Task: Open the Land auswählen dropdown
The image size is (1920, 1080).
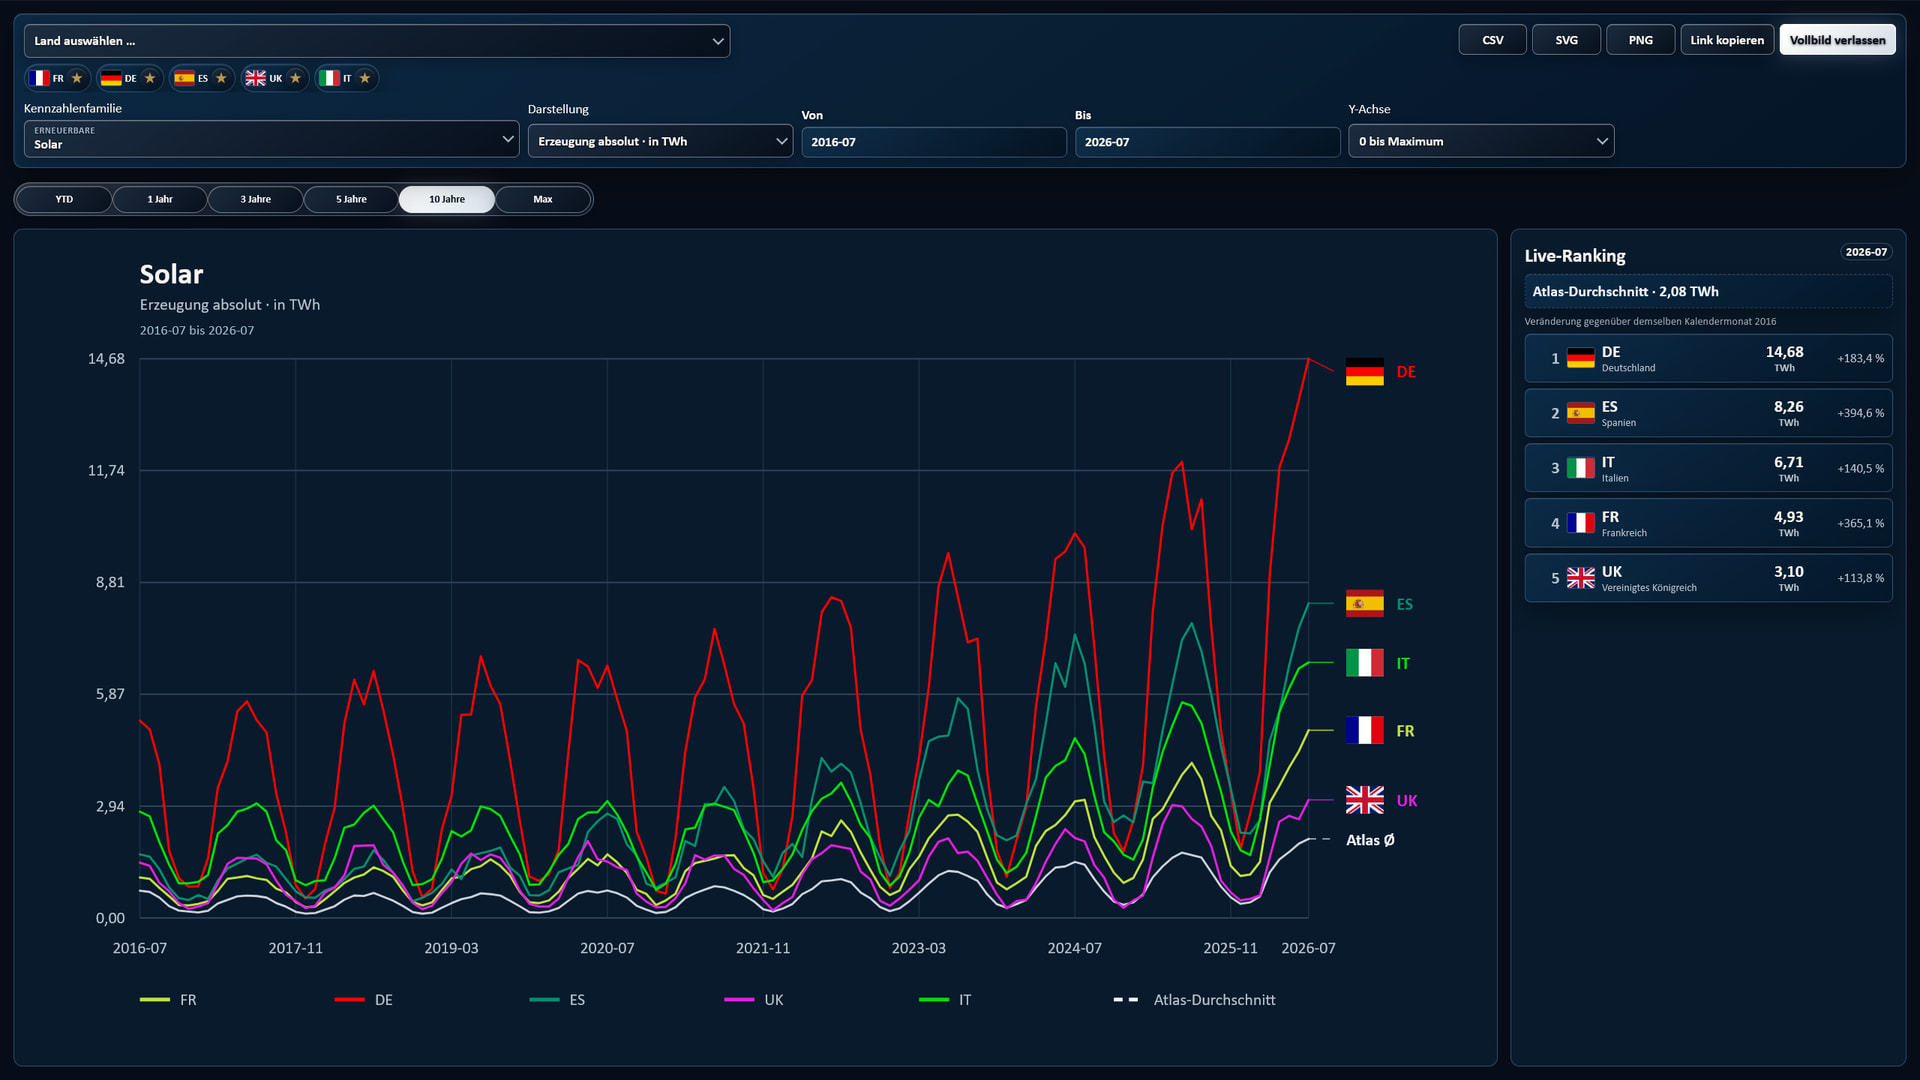Action: tap(377, 41)
